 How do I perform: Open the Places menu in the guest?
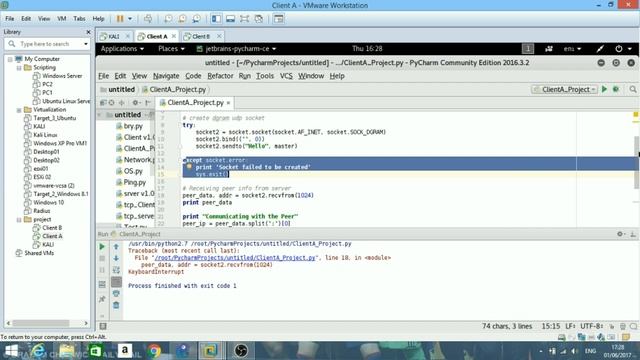pyautogui.click(x=171, y=49)
